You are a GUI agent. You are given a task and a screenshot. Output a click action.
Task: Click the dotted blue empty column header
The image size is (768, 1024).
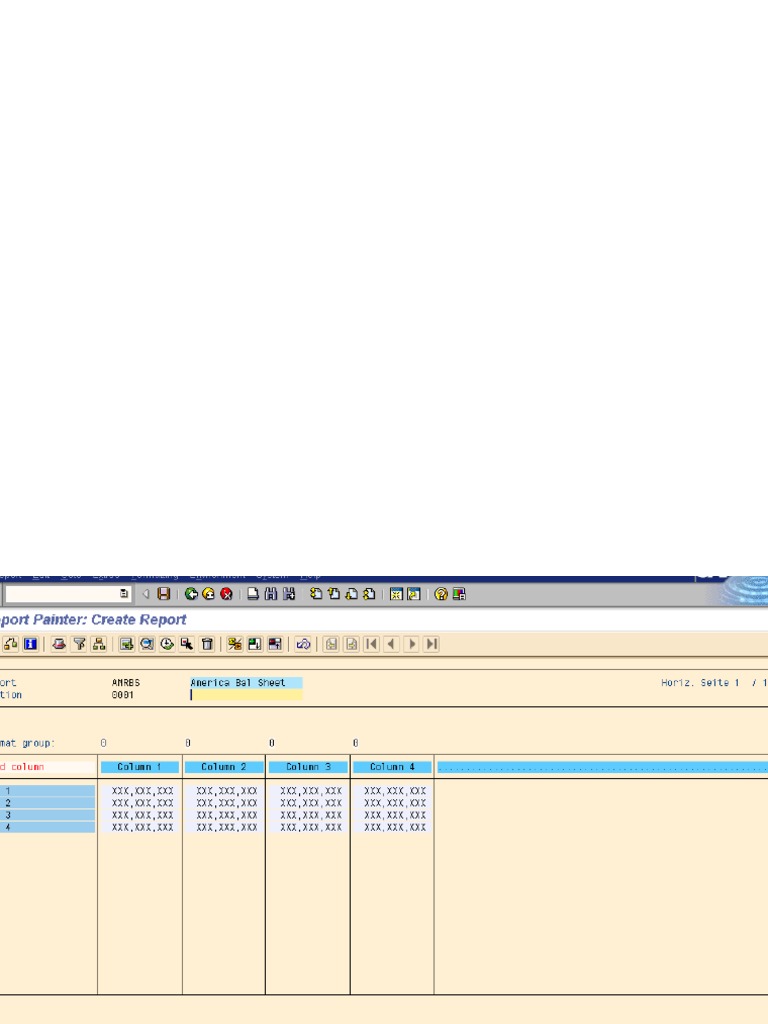click(602, 767)
